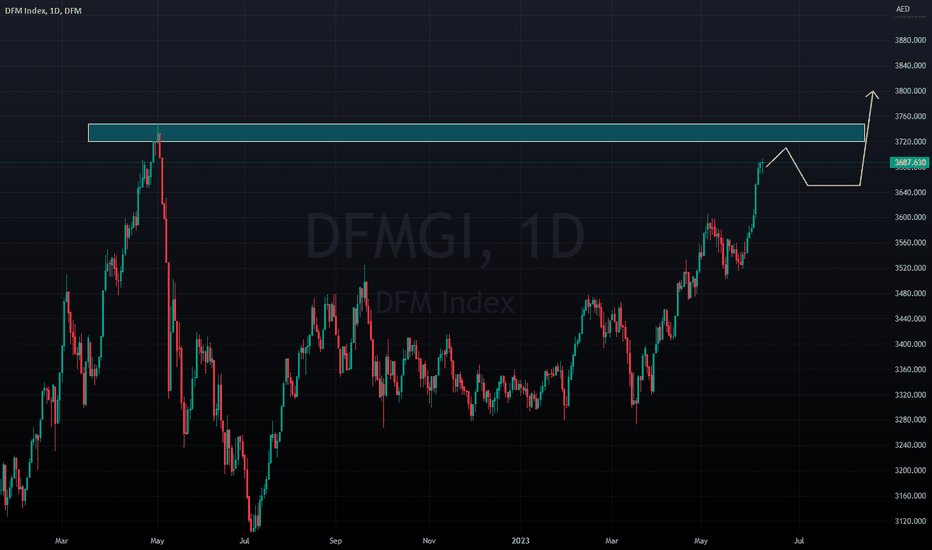Click the 3360.000 price axis label
The image size is (932, 550).
910,370
